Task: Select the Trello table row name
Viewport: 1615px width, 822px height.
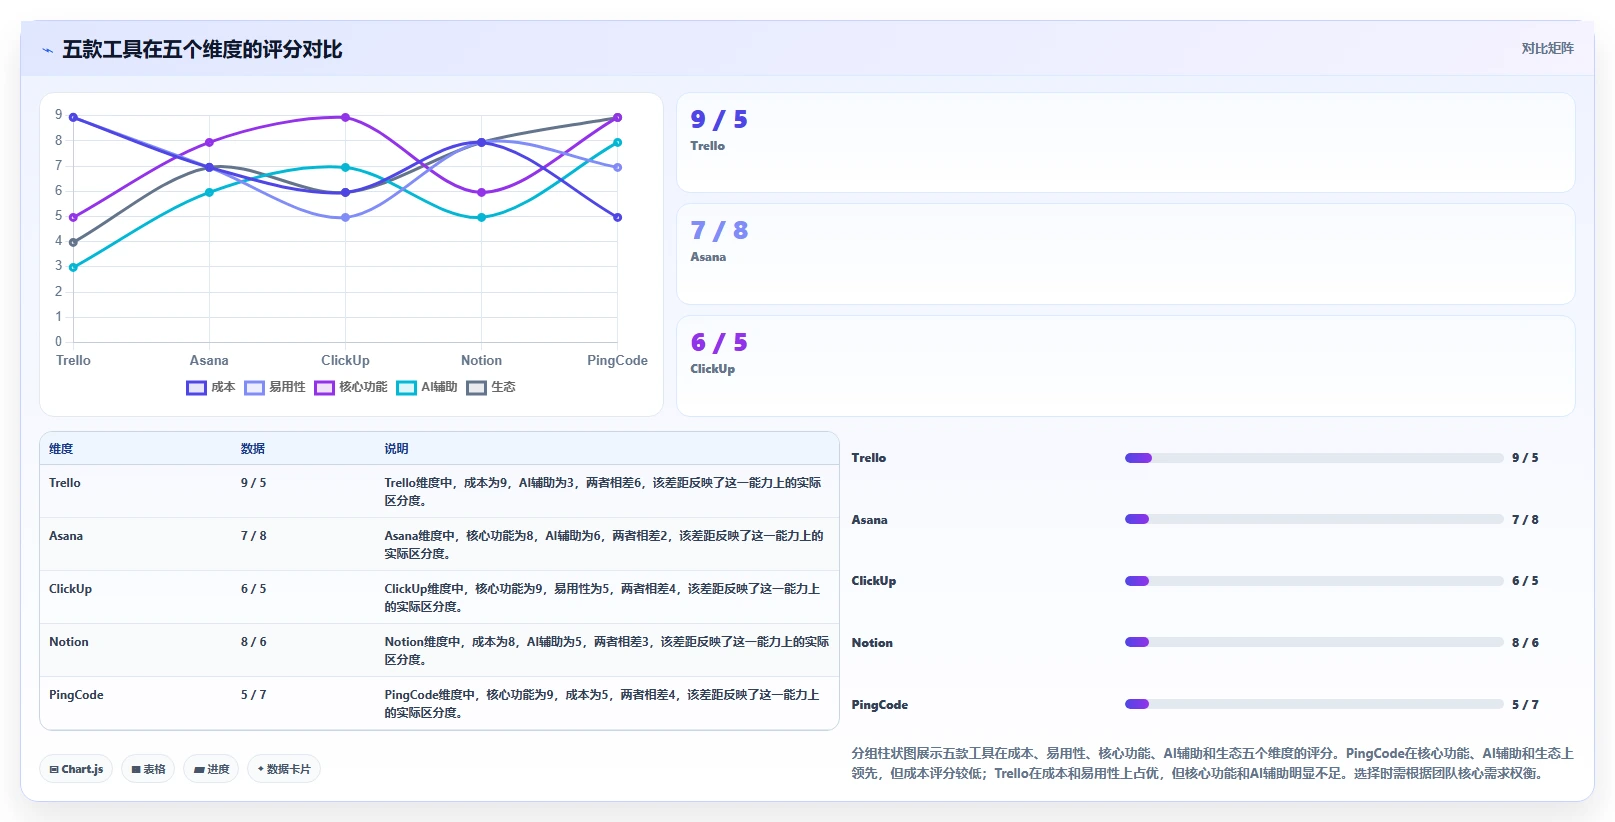Action: (x=65, y=483)
